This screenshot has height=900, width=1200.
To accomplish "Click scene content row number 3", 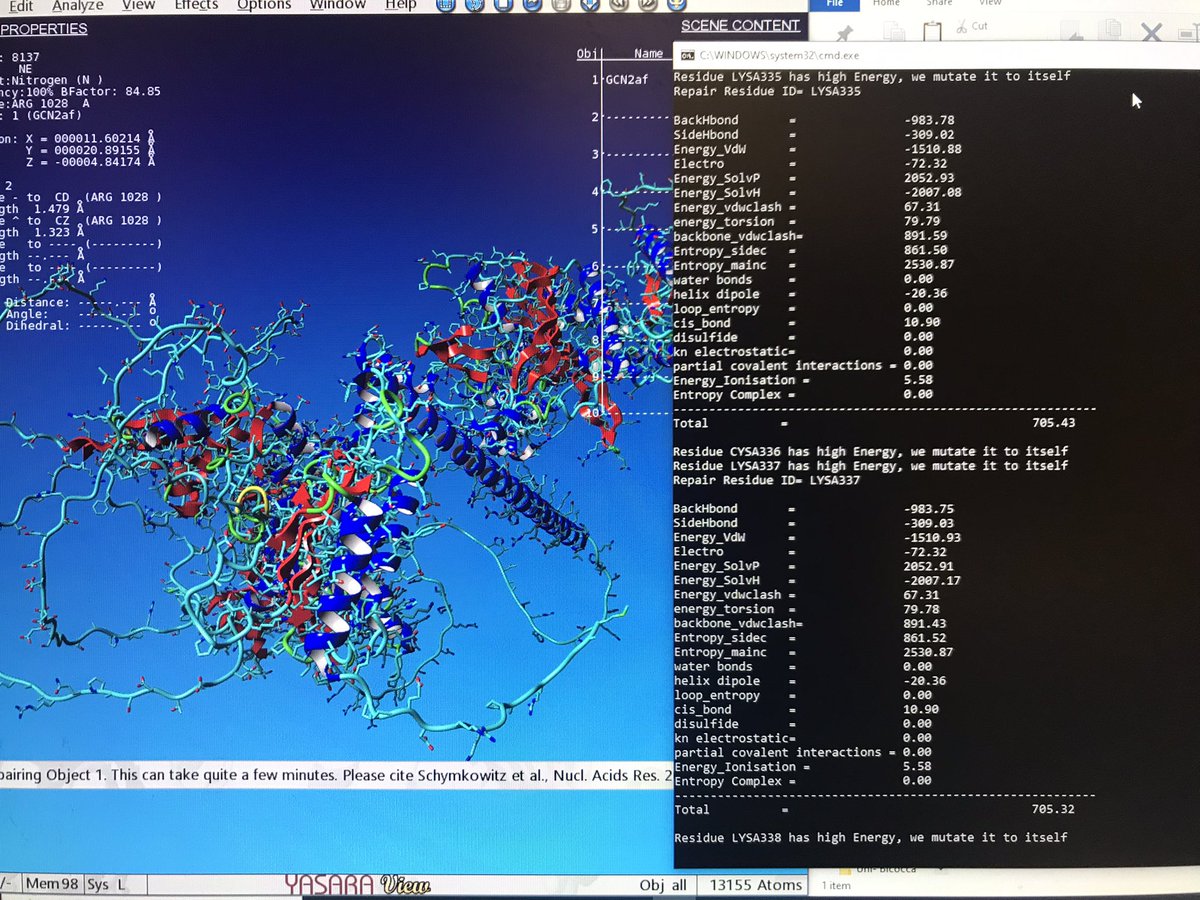I will [x=630, y=154].
